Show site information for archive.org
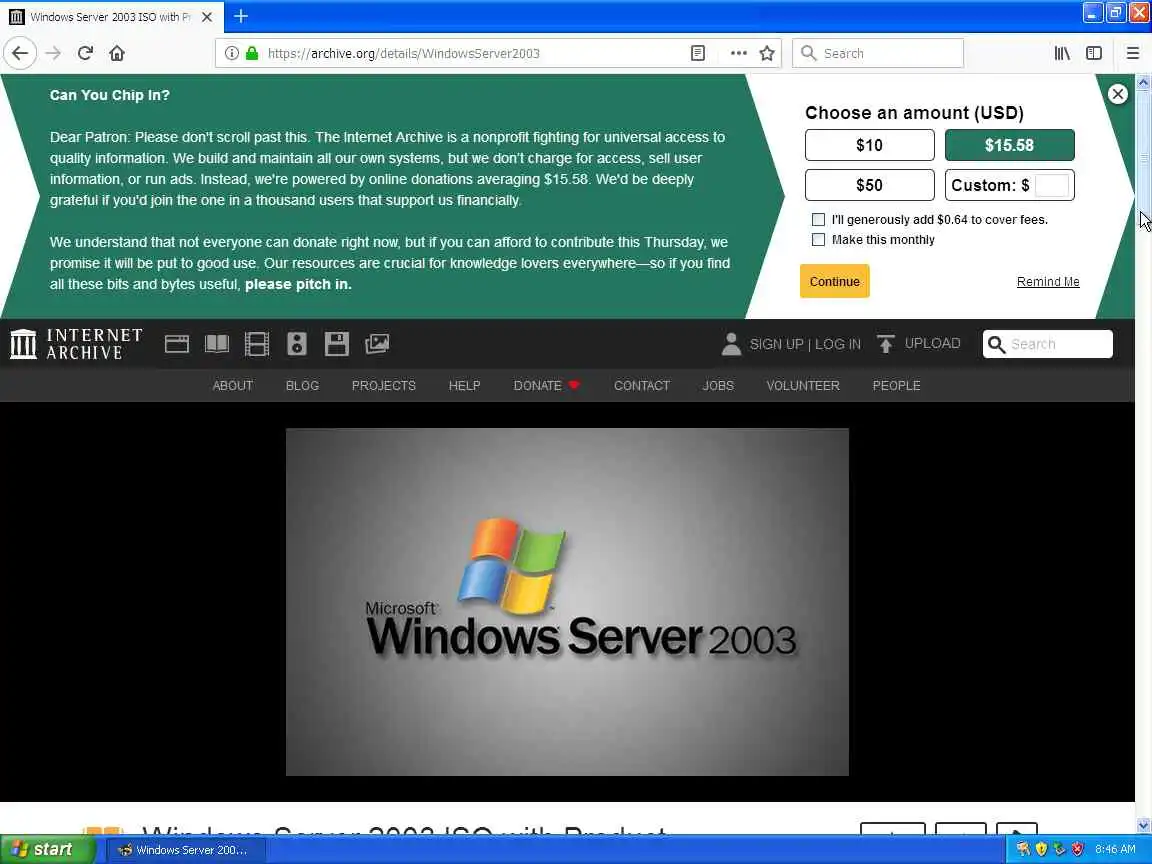The image size is (1152, 864). pos(231,53)
